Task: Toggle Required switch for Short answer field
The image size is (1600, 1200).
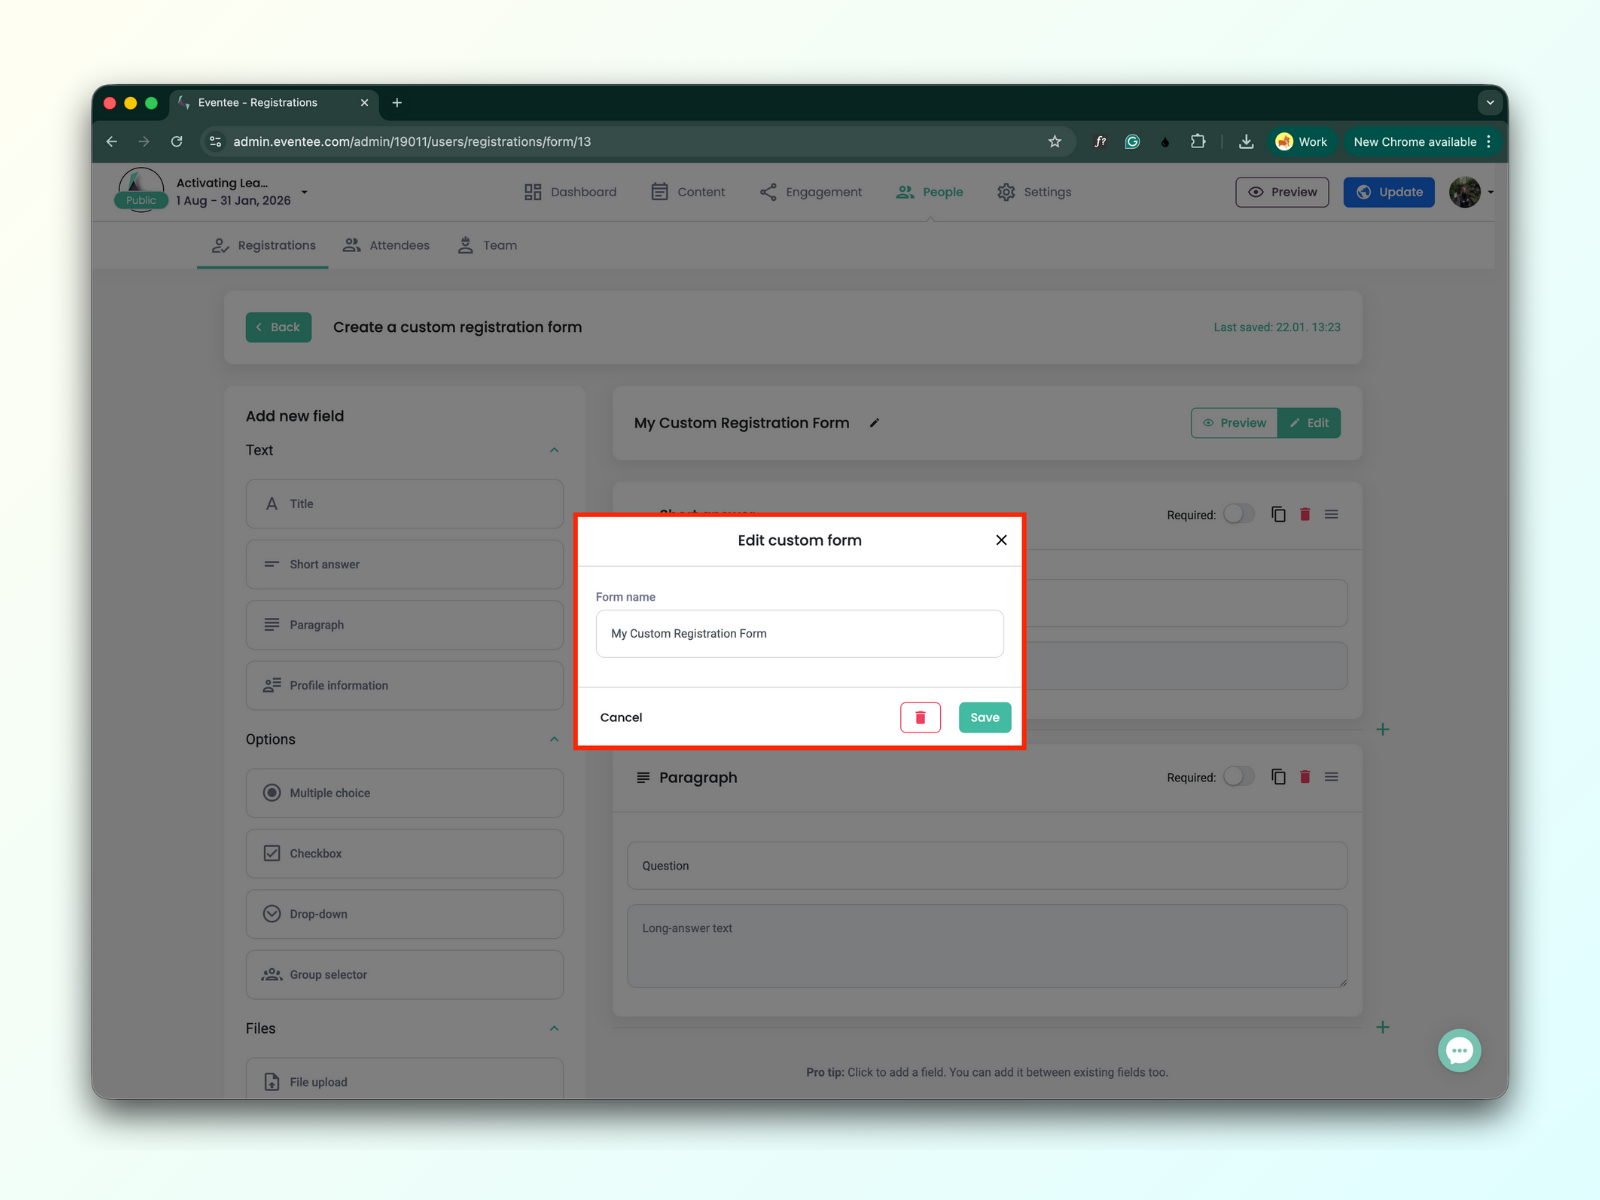Action: coord(1238,514)
